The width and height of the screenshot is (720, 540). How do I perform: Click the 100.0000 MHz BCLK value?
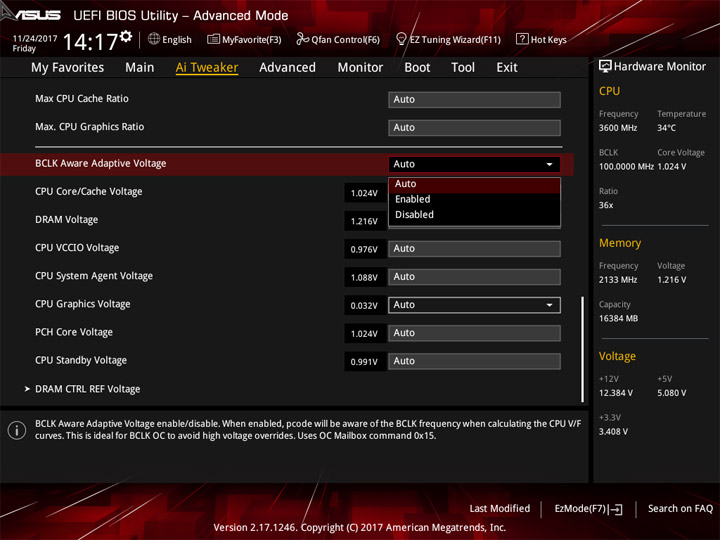coord(626,167)
